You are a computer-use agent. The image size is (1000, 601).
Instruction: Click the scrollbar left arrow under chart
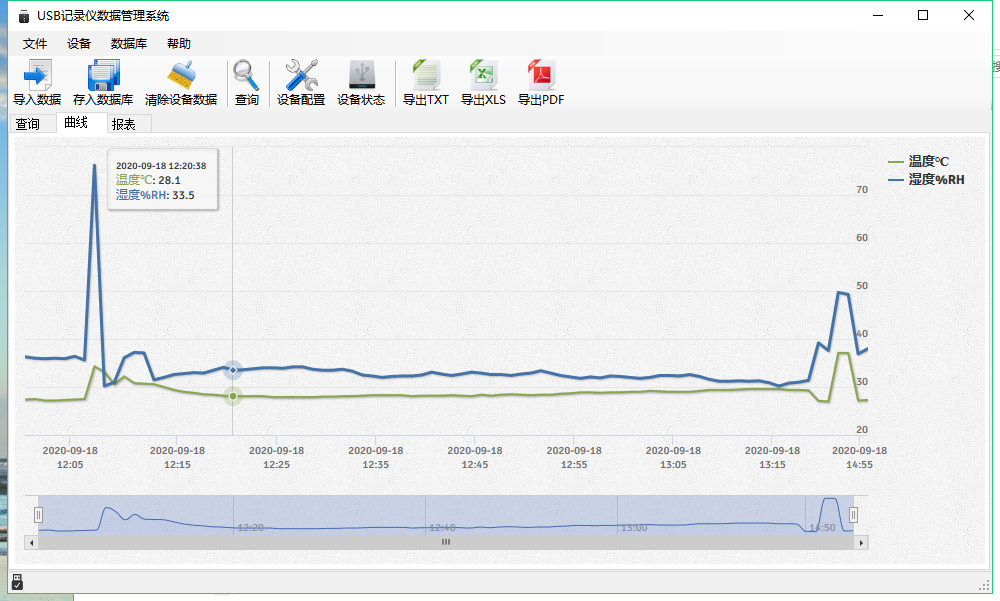coord(31,542)
